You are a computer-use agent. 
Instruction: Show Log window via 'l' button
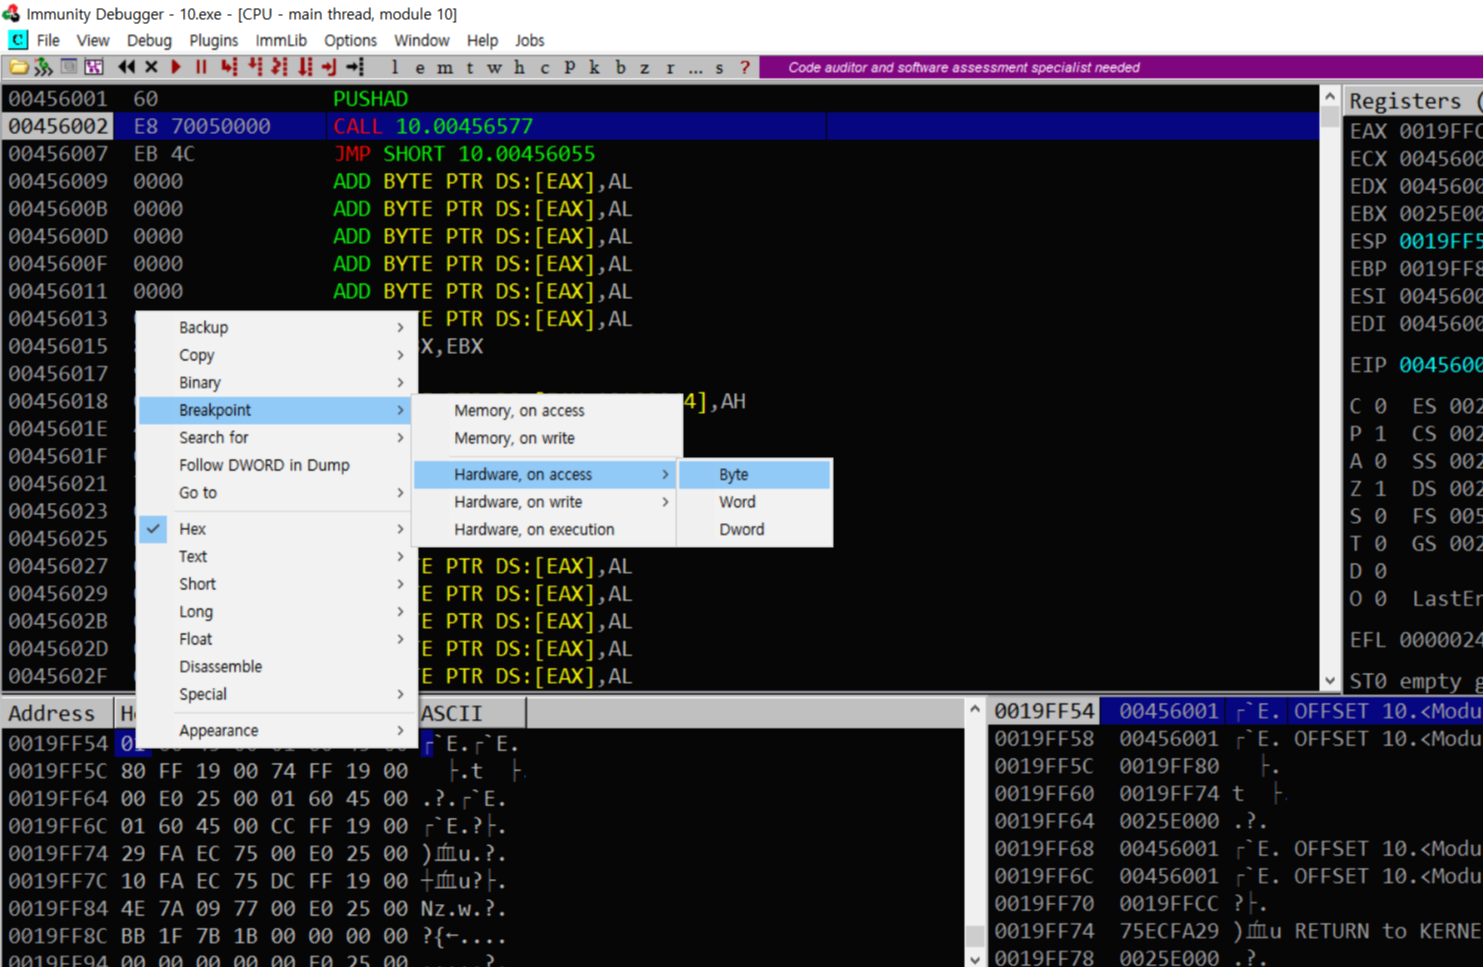395,67
